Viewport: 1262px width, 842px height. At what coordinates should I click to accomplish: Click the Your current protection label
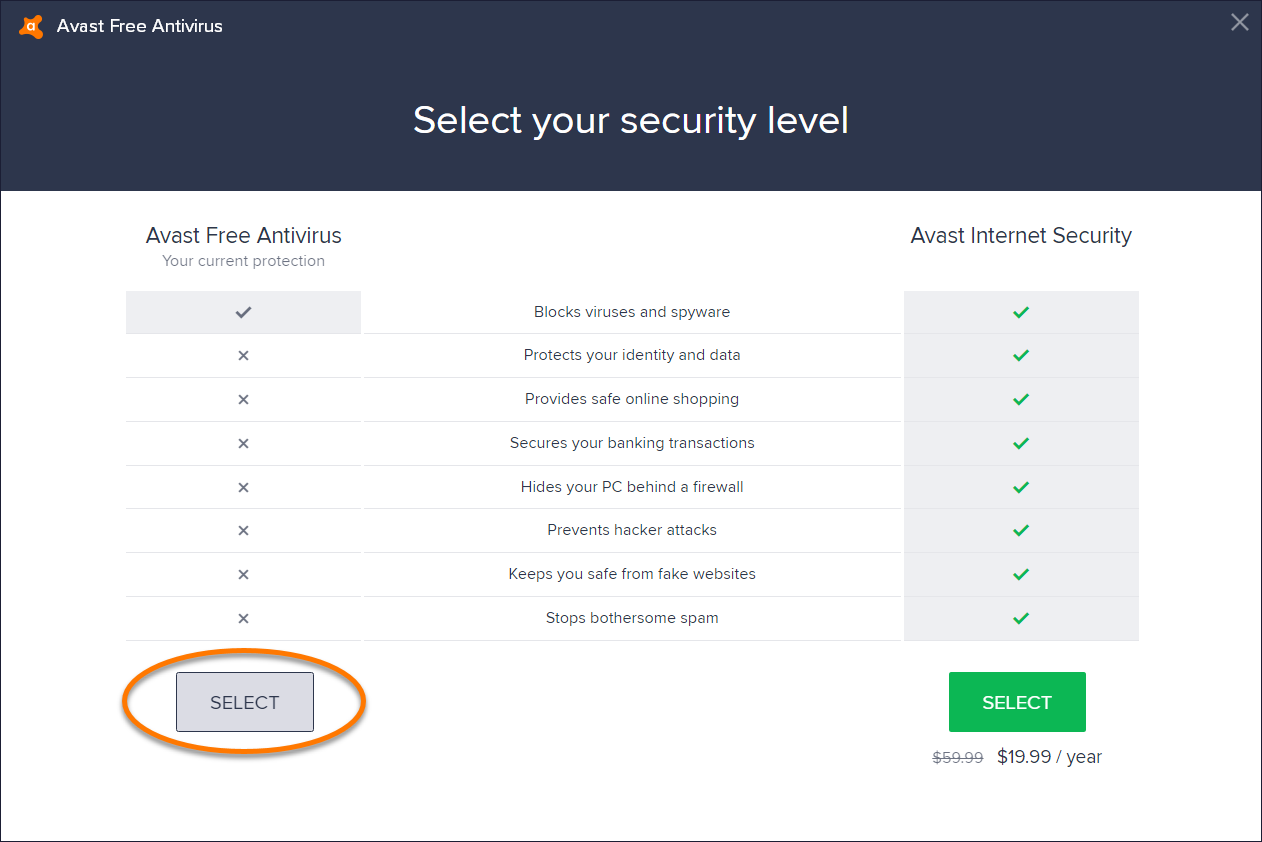pos(244,261)
